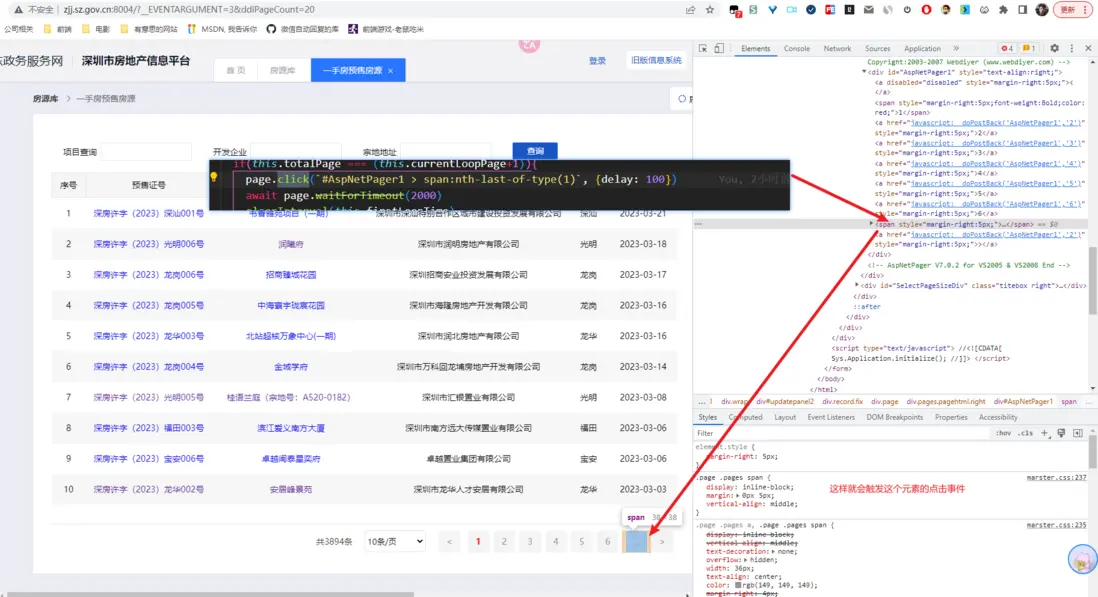Select the Event Listeners tab
The width and height of the screenshot is (1098, 597).
tap(831, 417)
